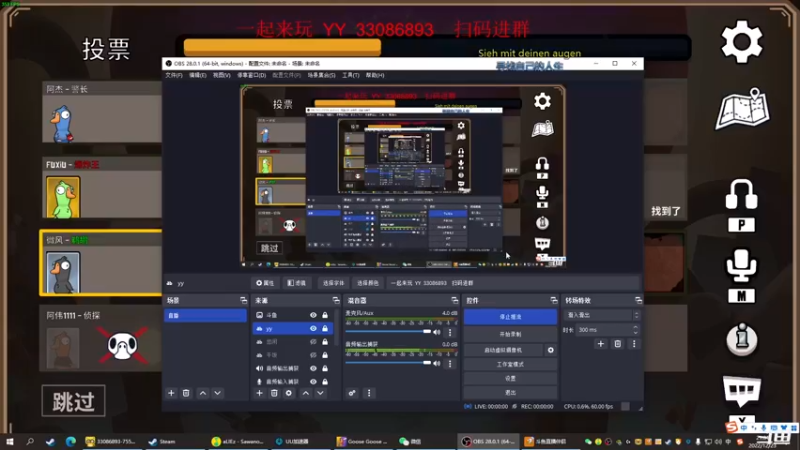Open 编辑(E) menu in OBS
Image resolution: width=800 pixels, height=450 pixels.
198,76
